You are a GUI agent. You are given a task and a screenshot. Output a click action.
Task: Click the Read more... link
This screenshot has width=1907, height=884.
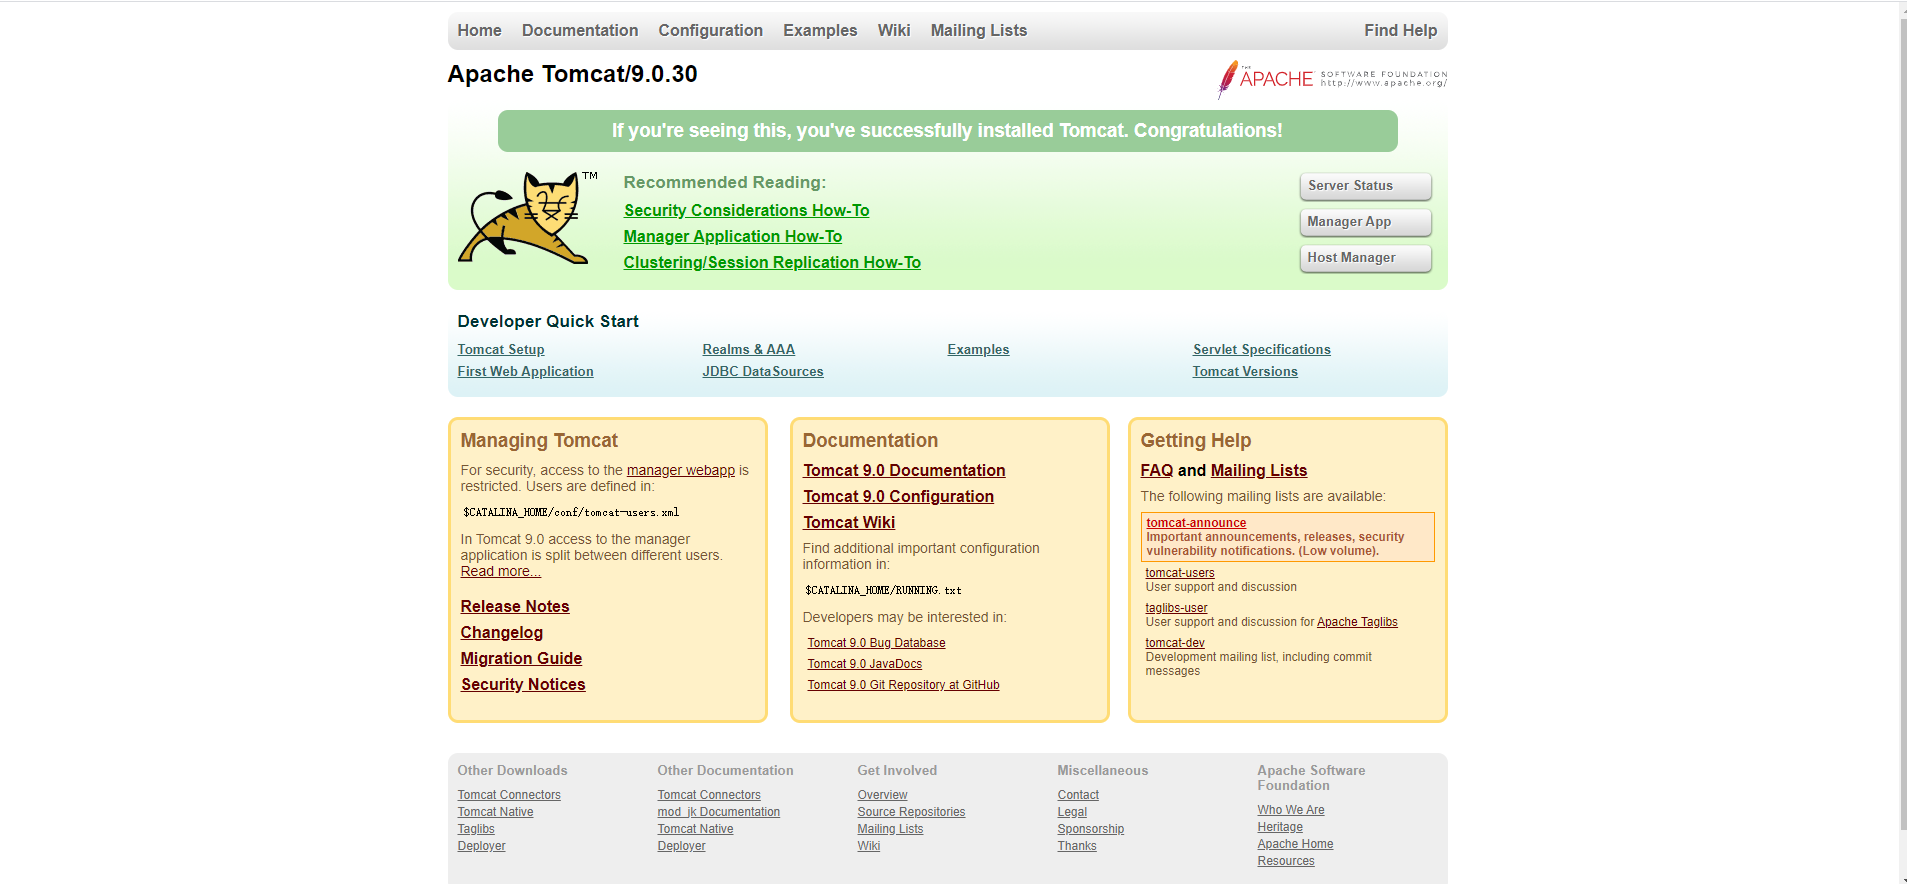[500, 571]
